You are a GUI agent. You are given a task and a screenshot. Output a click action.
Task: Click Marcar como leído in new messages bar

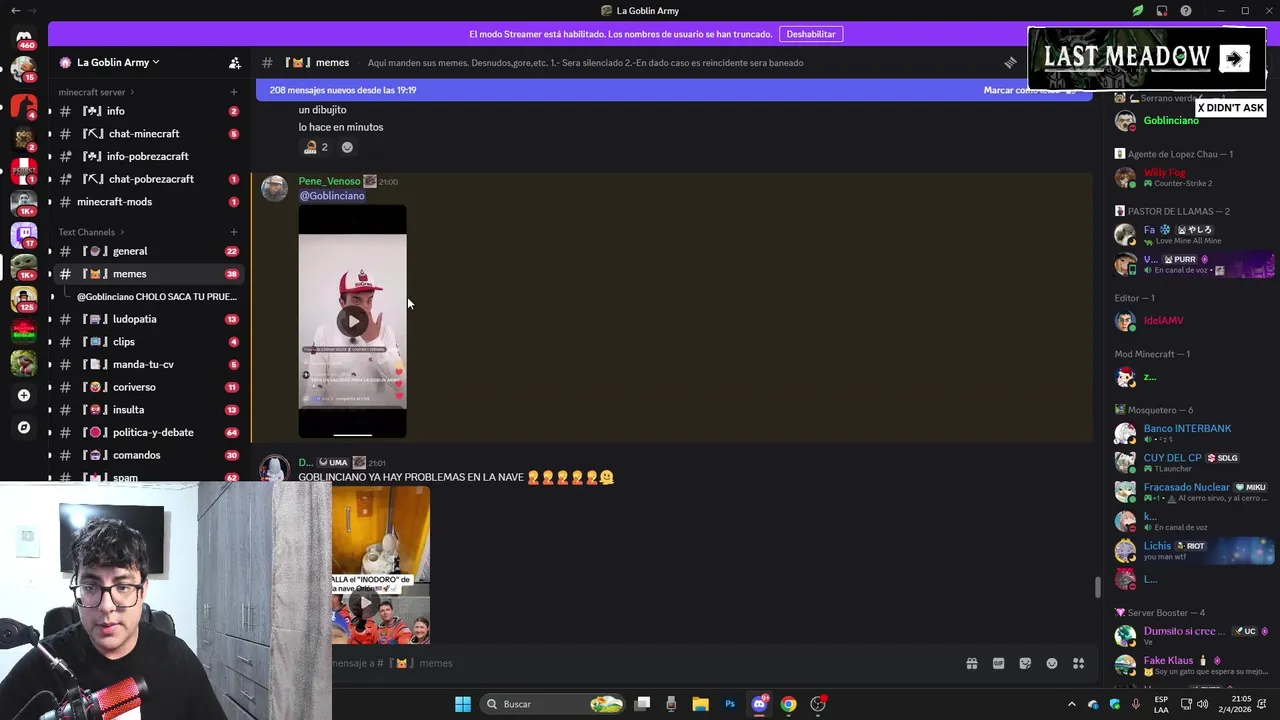coord(1022,90)
